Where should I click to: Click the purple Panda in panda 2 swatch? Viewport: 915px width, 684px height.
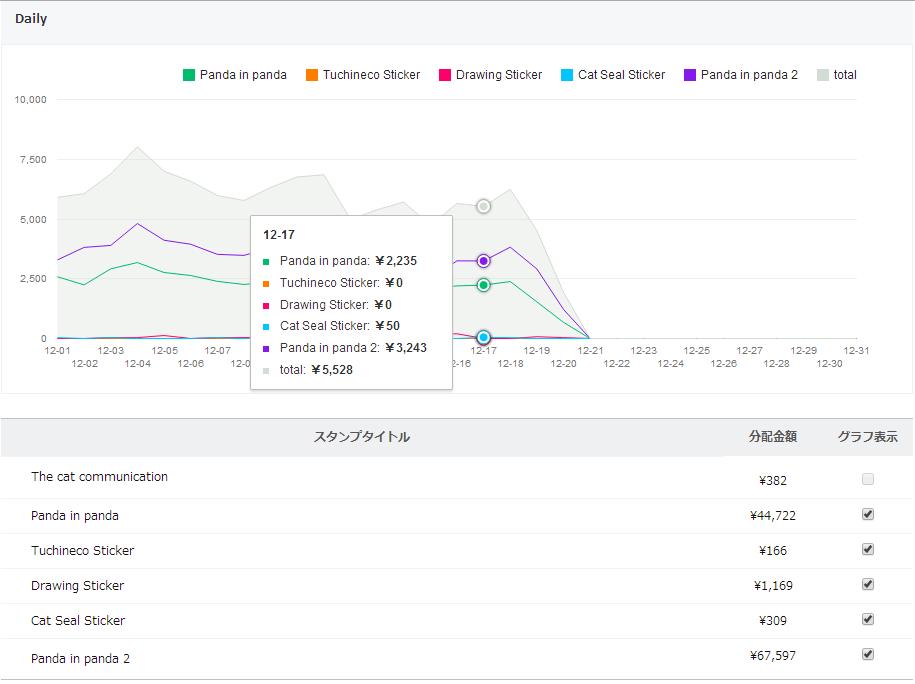(x=690, y=75)
